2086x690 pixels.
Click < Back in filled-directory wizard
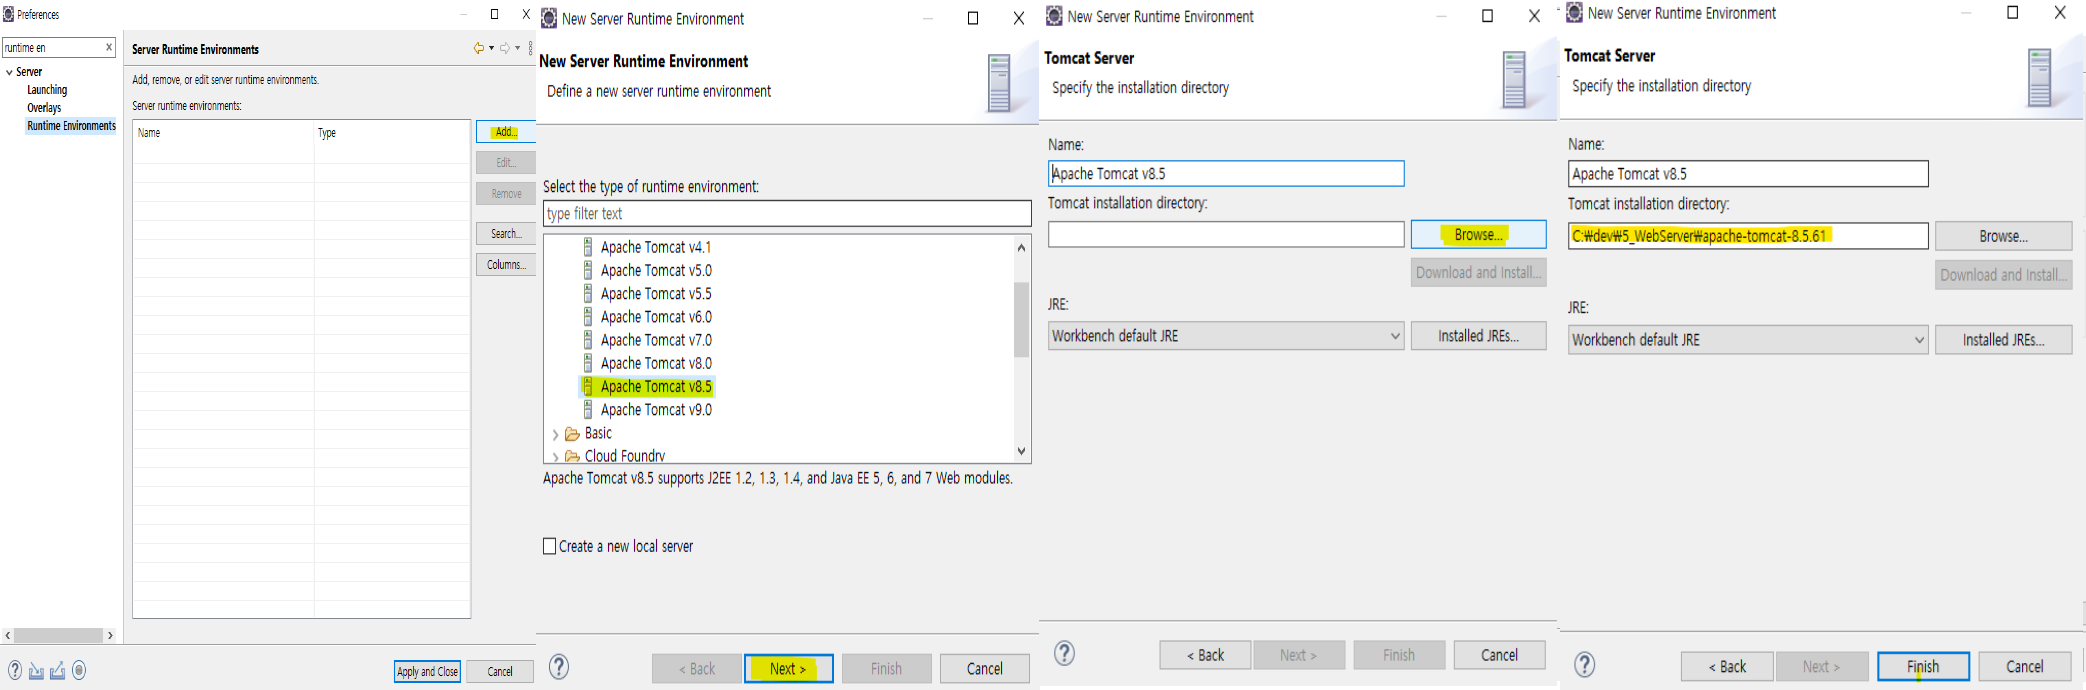click(1727, 666)
